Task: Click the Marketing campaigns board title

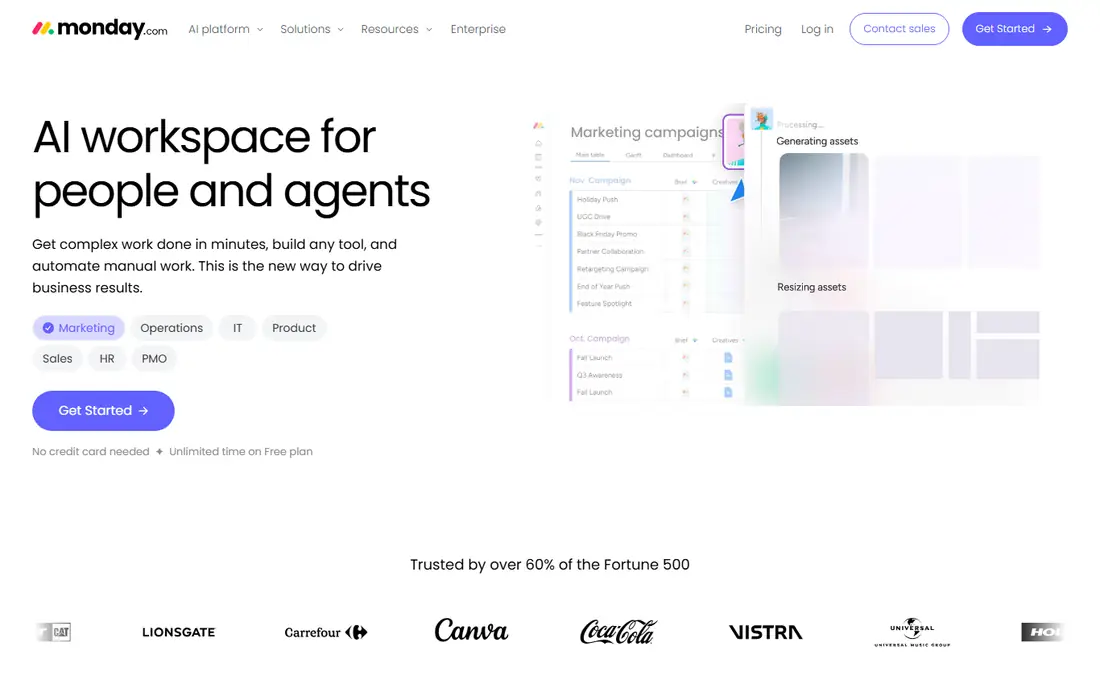Action: pos(646,132)
